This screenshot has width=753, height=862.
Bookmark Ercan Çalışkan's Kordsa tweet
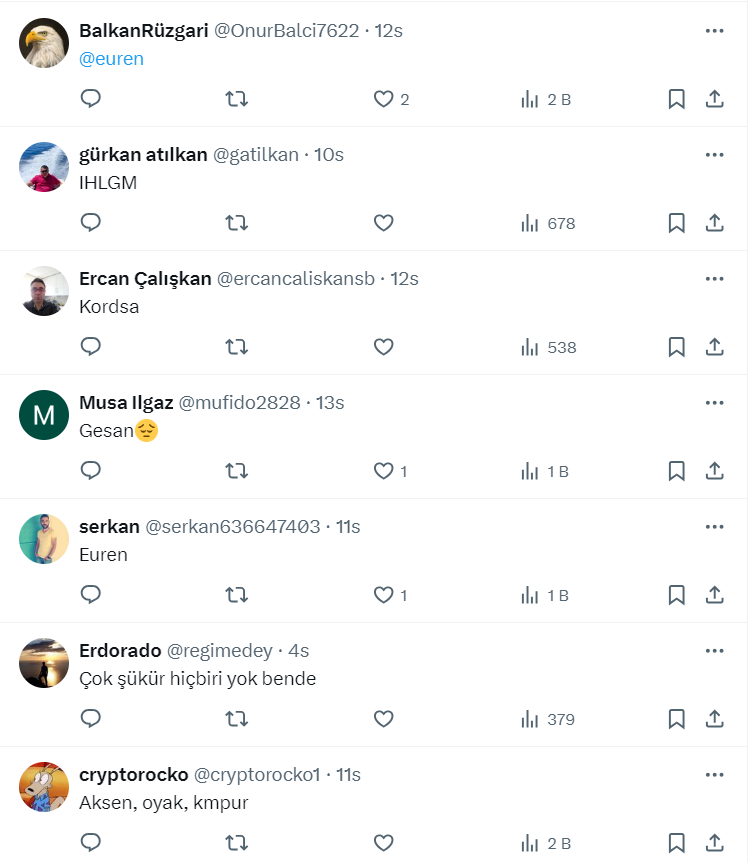point(676,347)
